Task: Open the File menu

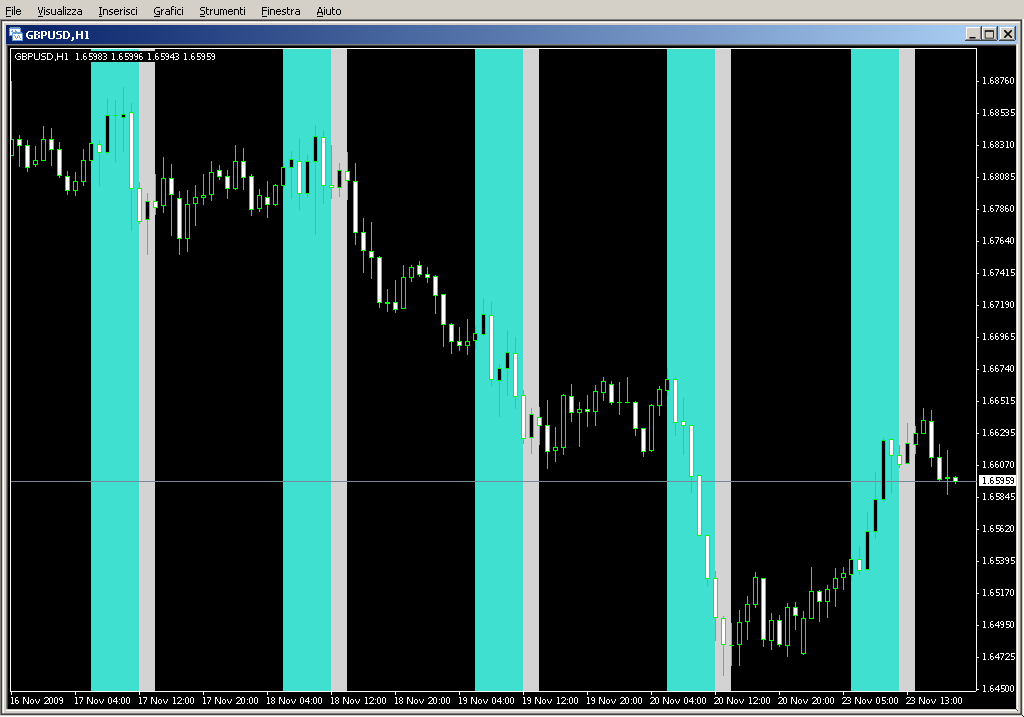Action: [x=13, y=11]
